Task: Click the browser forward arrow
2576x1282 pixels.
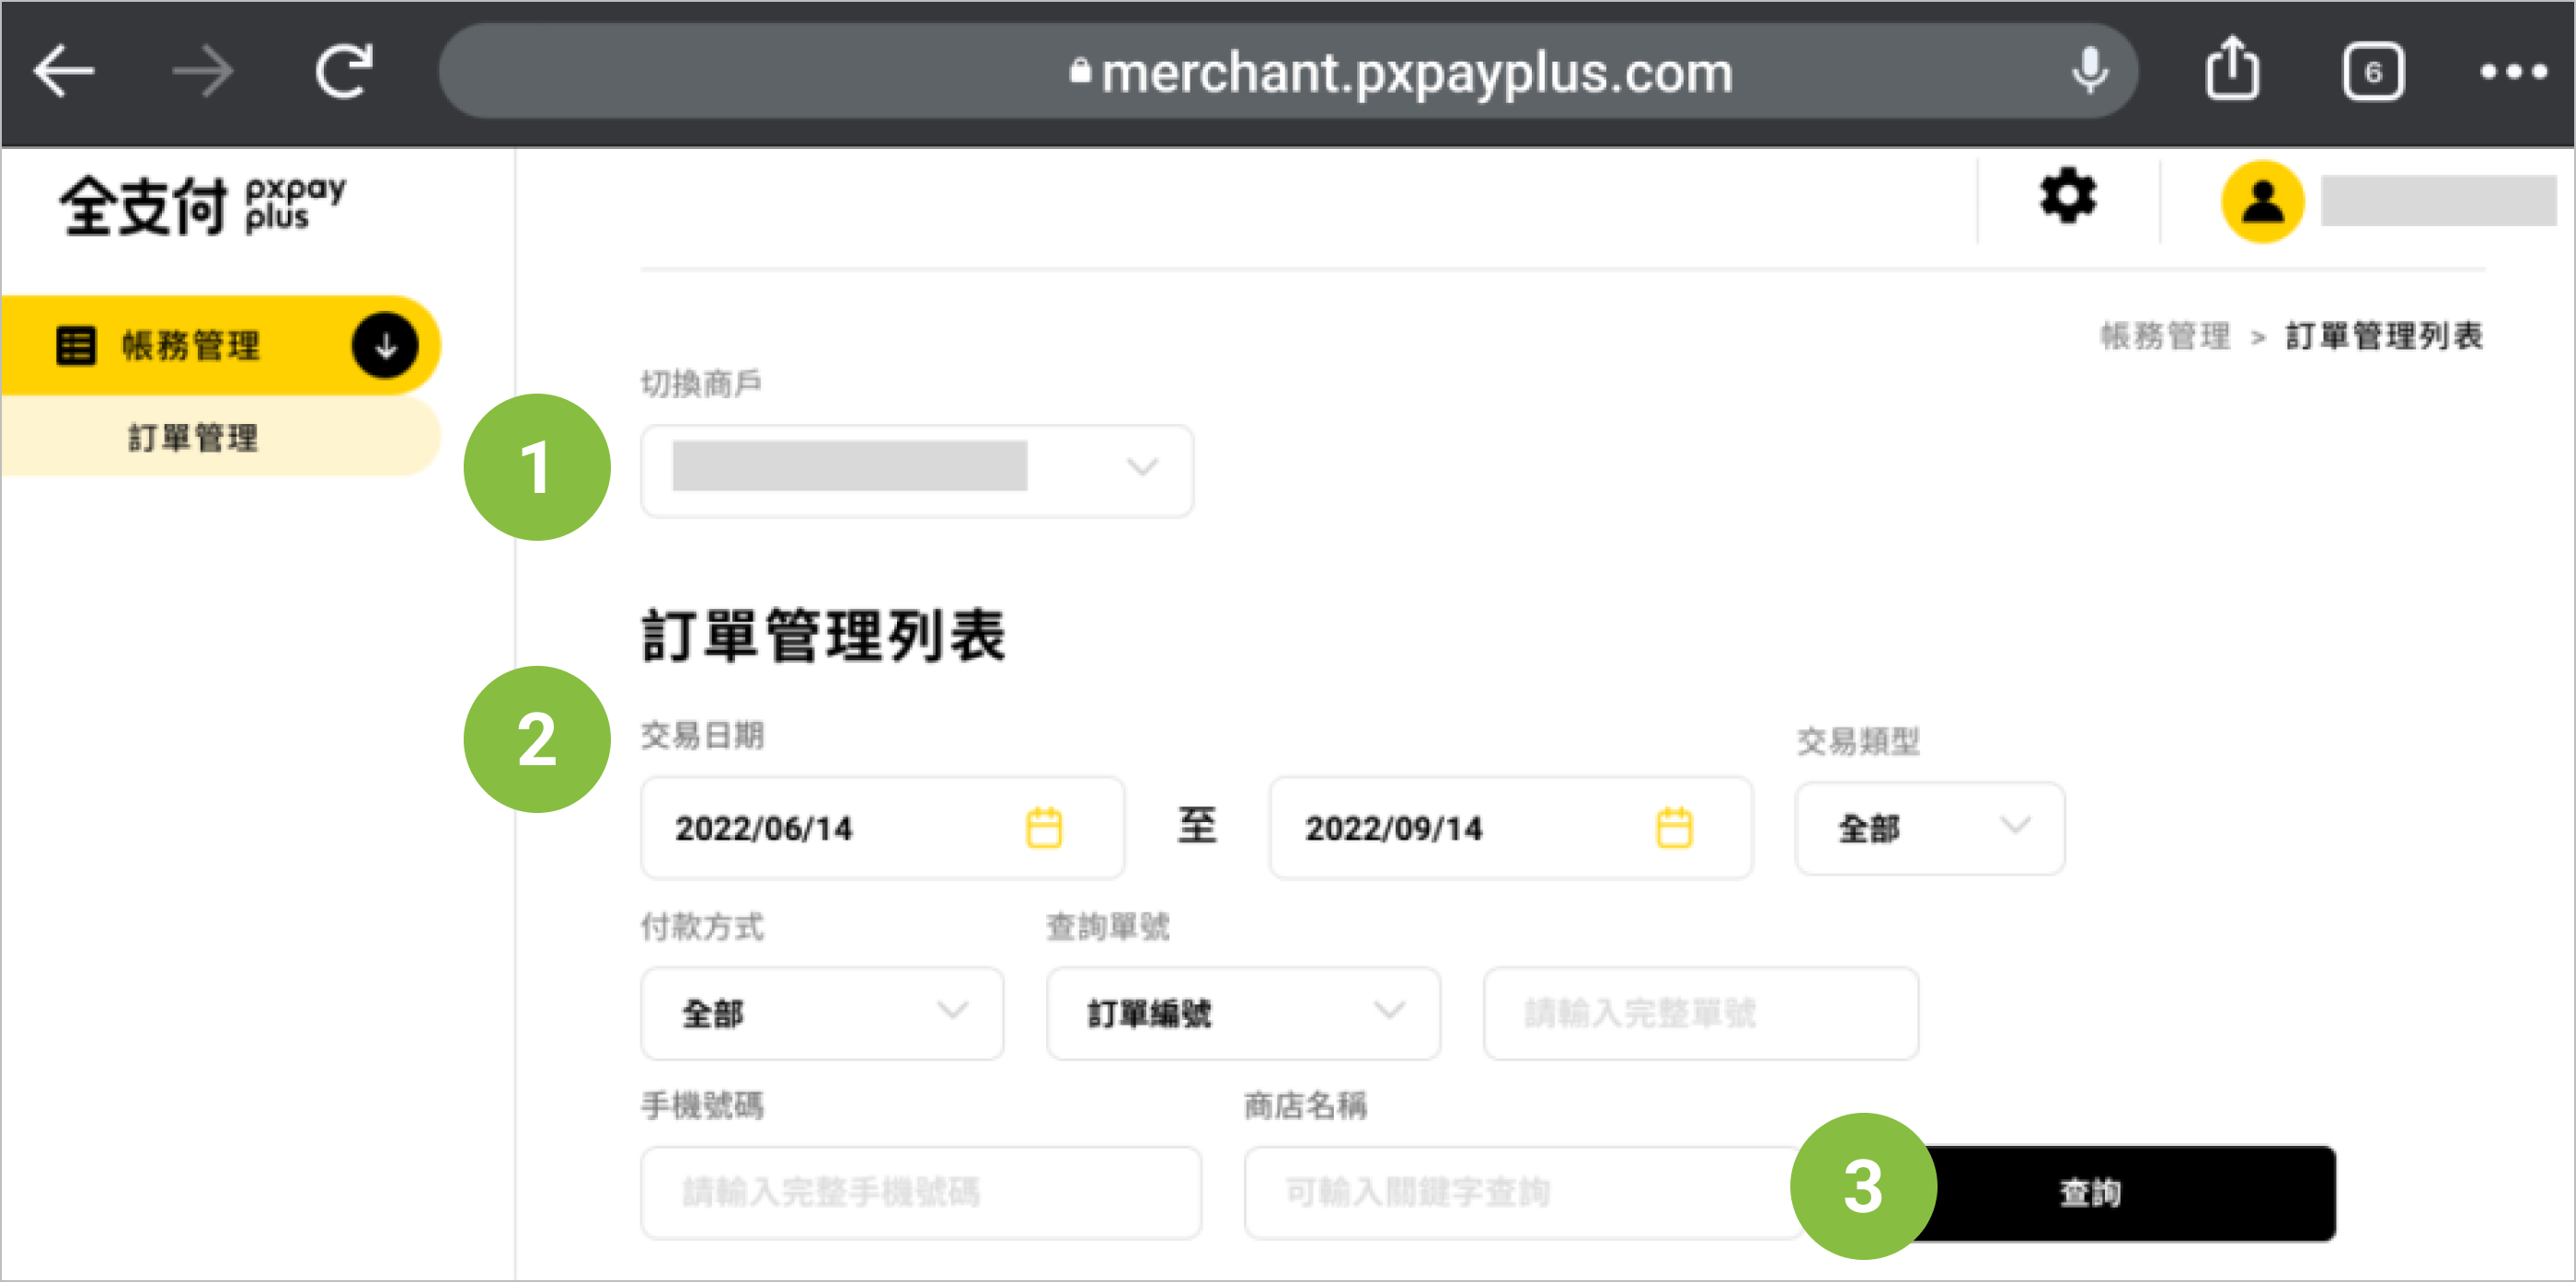Action: tap(203, 72)
